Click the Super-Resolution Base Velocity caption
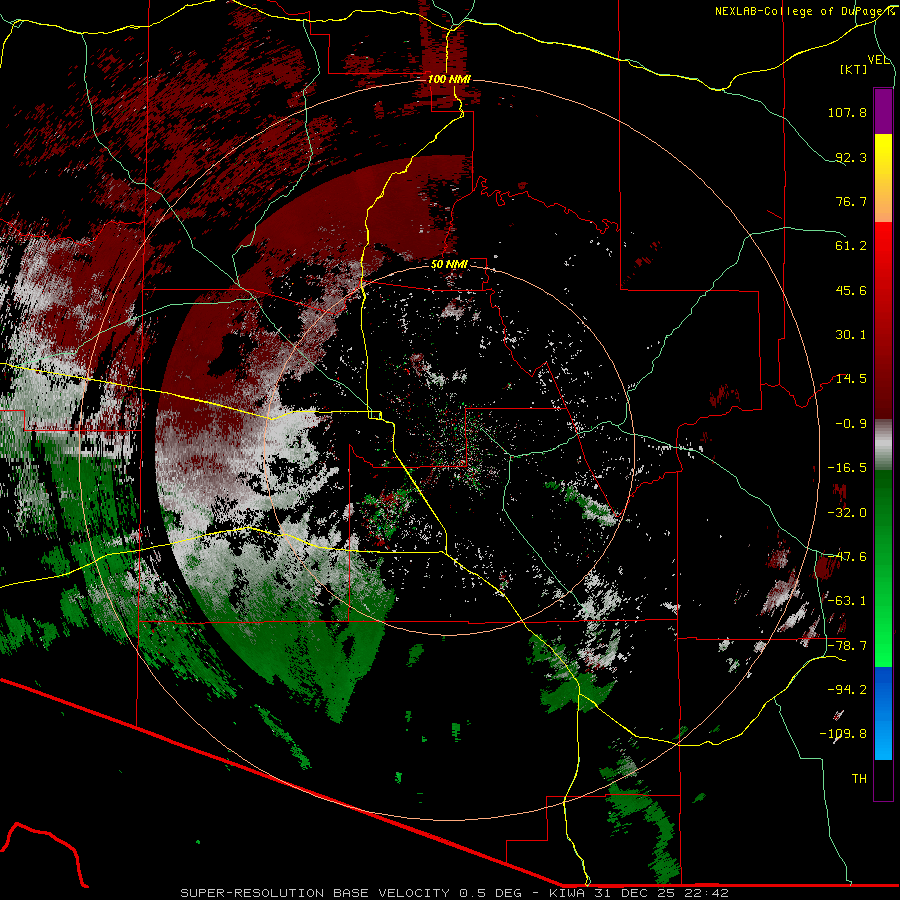This screenshot has height=900, width=900. click(x=455, y=893)
